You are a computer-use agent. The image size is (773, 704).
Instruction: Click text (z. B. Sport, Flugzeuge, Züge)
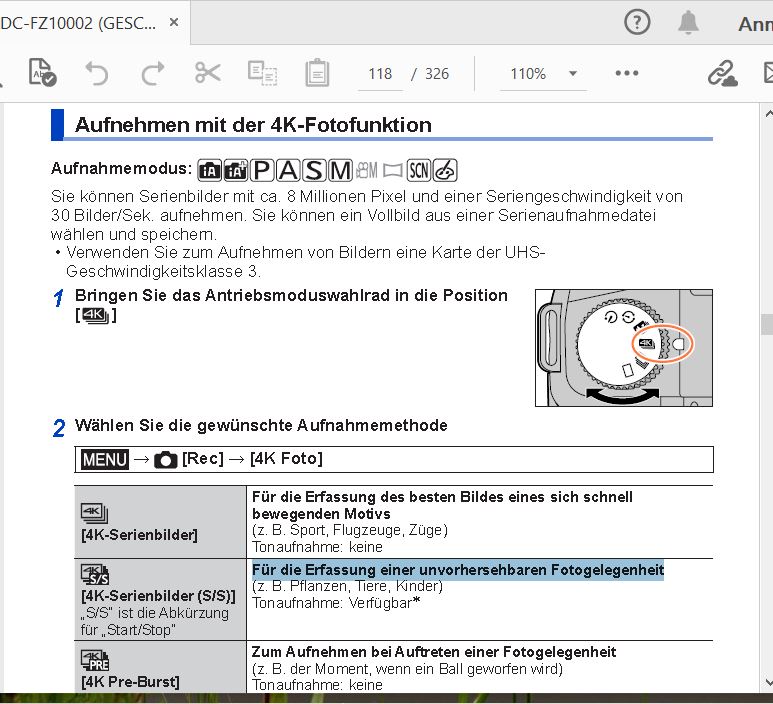350,530
